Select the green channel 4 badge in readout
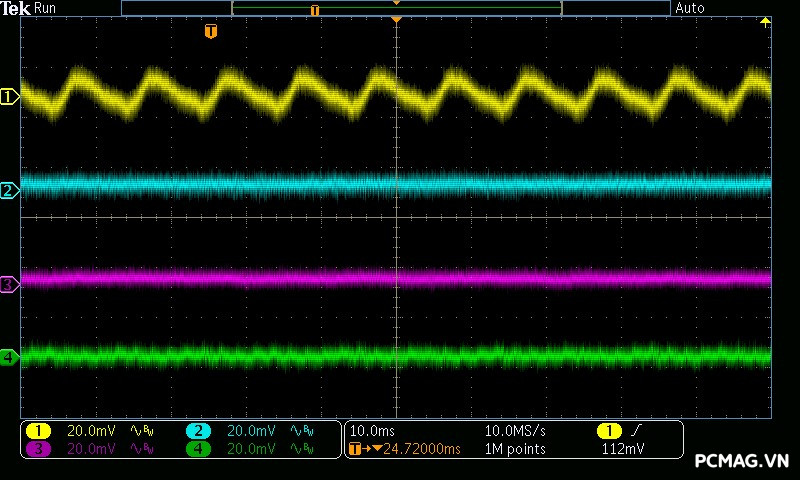Image resolution: width=800 pixels, height=480 pixels. (198, 449)
